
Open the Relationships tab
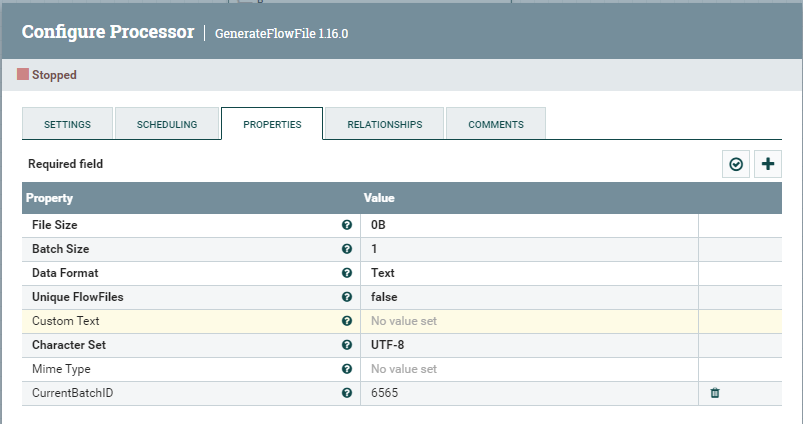(385, 123)
